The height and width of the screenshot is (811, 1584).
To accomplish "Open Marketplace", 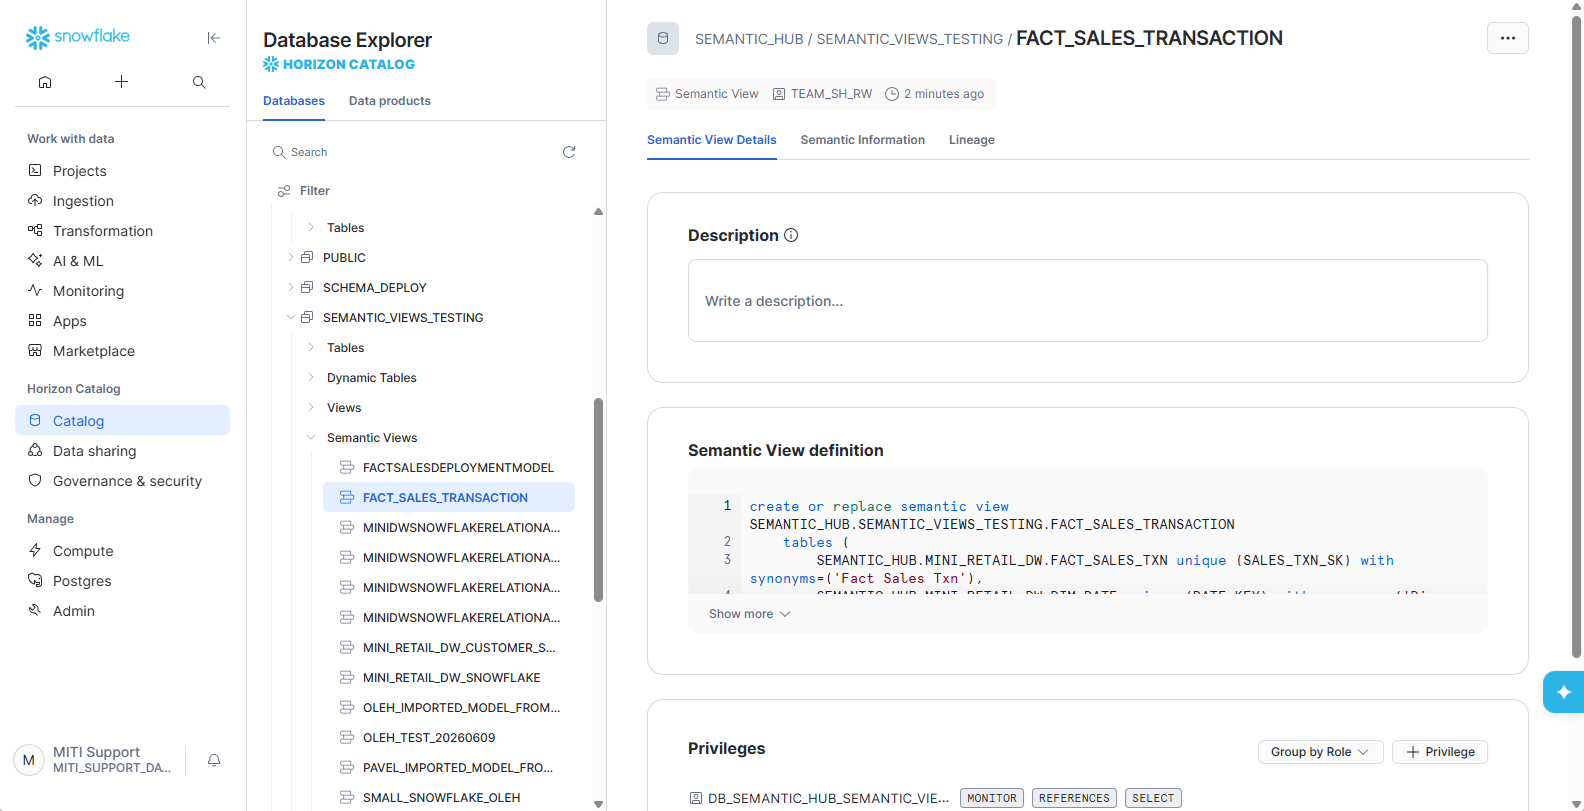I will pos(122,351).
